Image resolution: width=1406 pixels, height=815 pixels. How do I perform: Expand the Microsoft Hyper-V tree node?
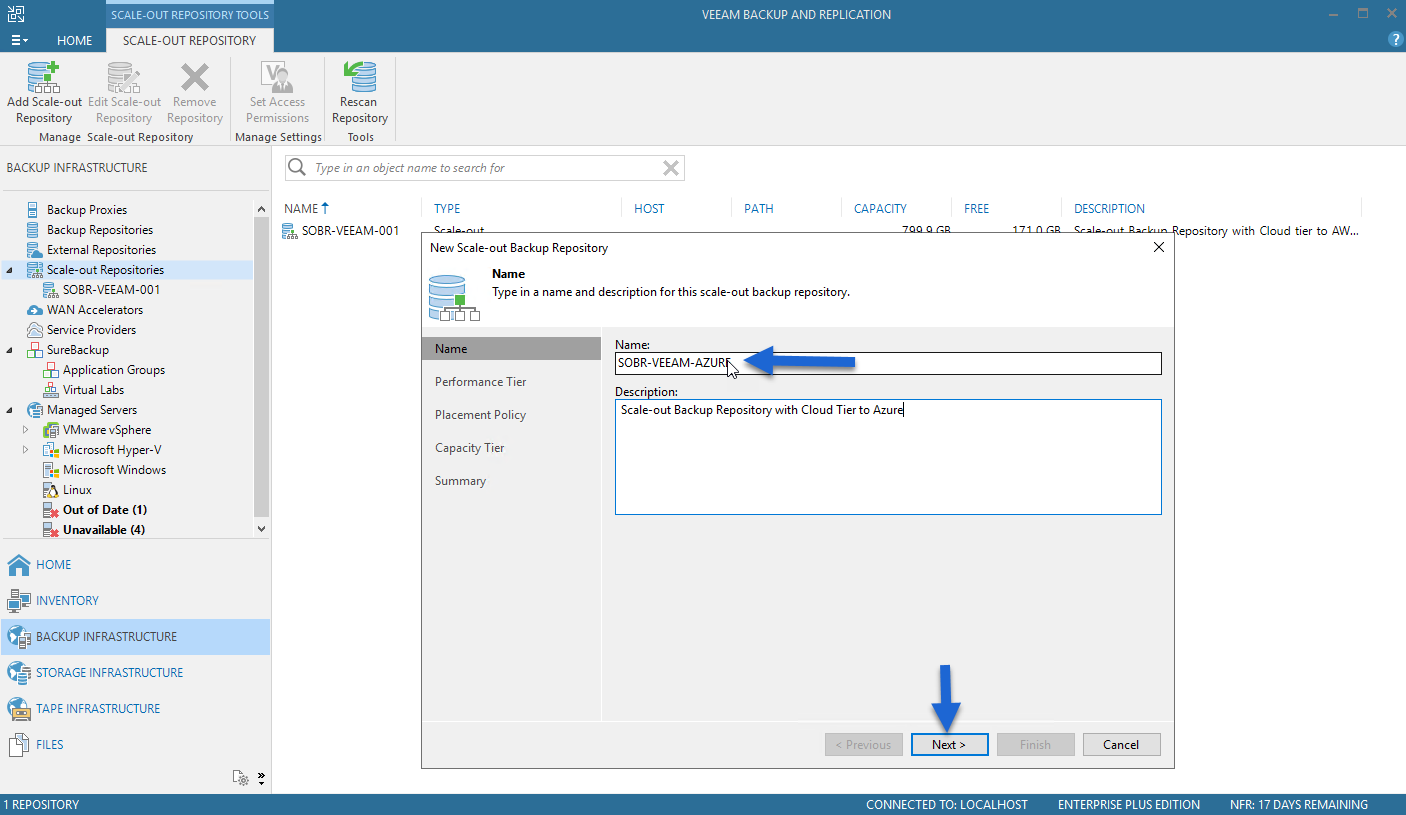pyautogui.click(x=26, y=450)
